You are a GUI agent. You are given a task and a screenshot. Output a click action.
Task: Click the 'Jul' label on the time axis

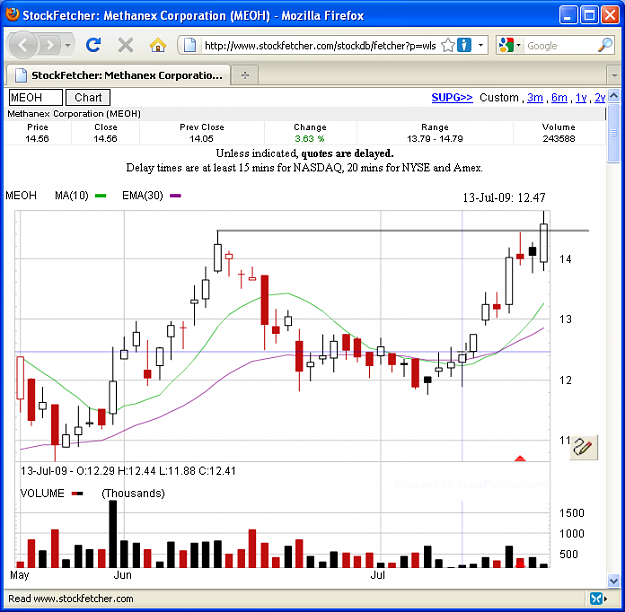coord(378,575)
